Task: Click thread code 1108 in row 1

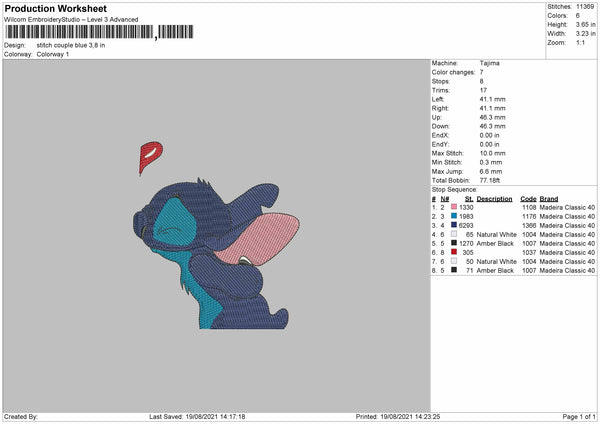Action: click(529, 207)
